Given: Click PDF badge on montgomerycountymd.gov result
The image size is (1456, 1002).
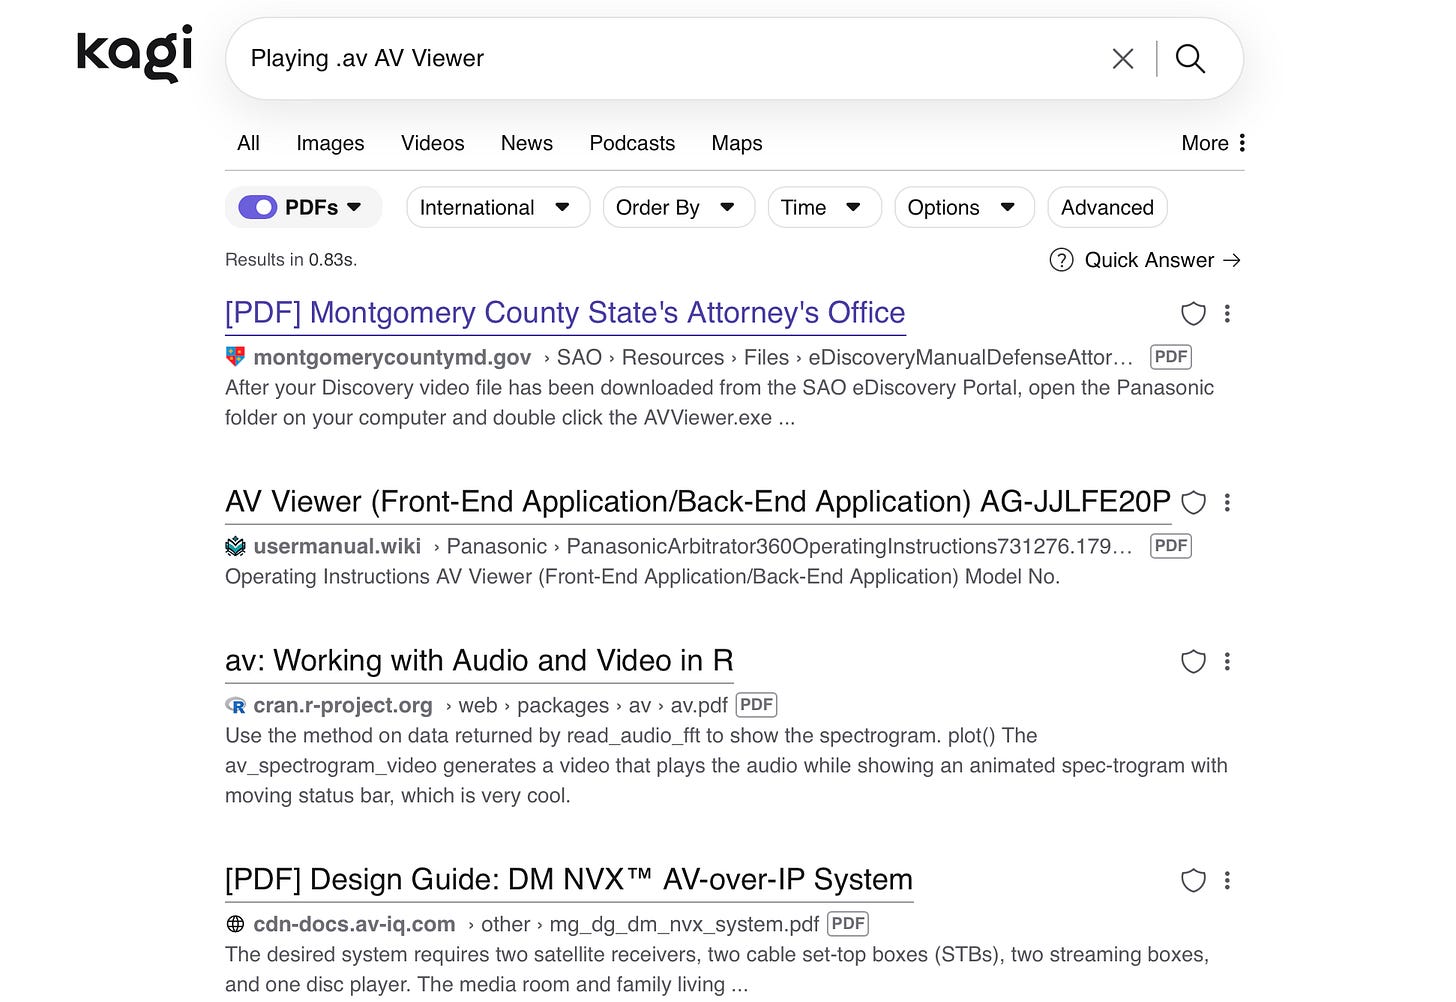Looking at the screenshot, I should 1171,356.
